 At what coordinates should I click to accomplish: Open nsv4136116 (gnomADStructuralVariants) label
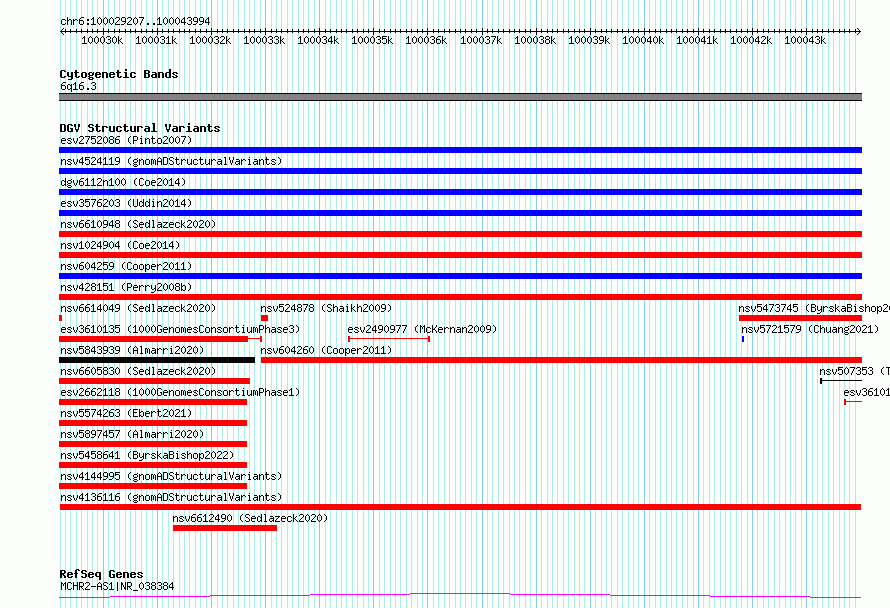coord(171,497)
